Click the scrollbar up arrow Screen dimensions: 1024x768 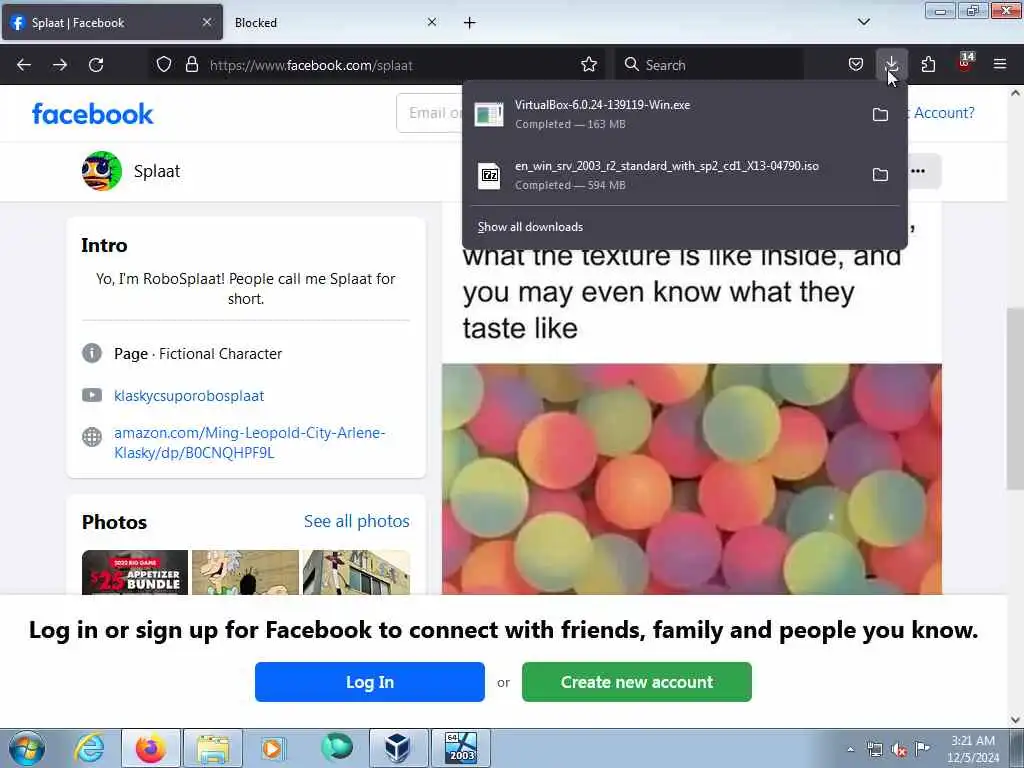(1015, 93)
